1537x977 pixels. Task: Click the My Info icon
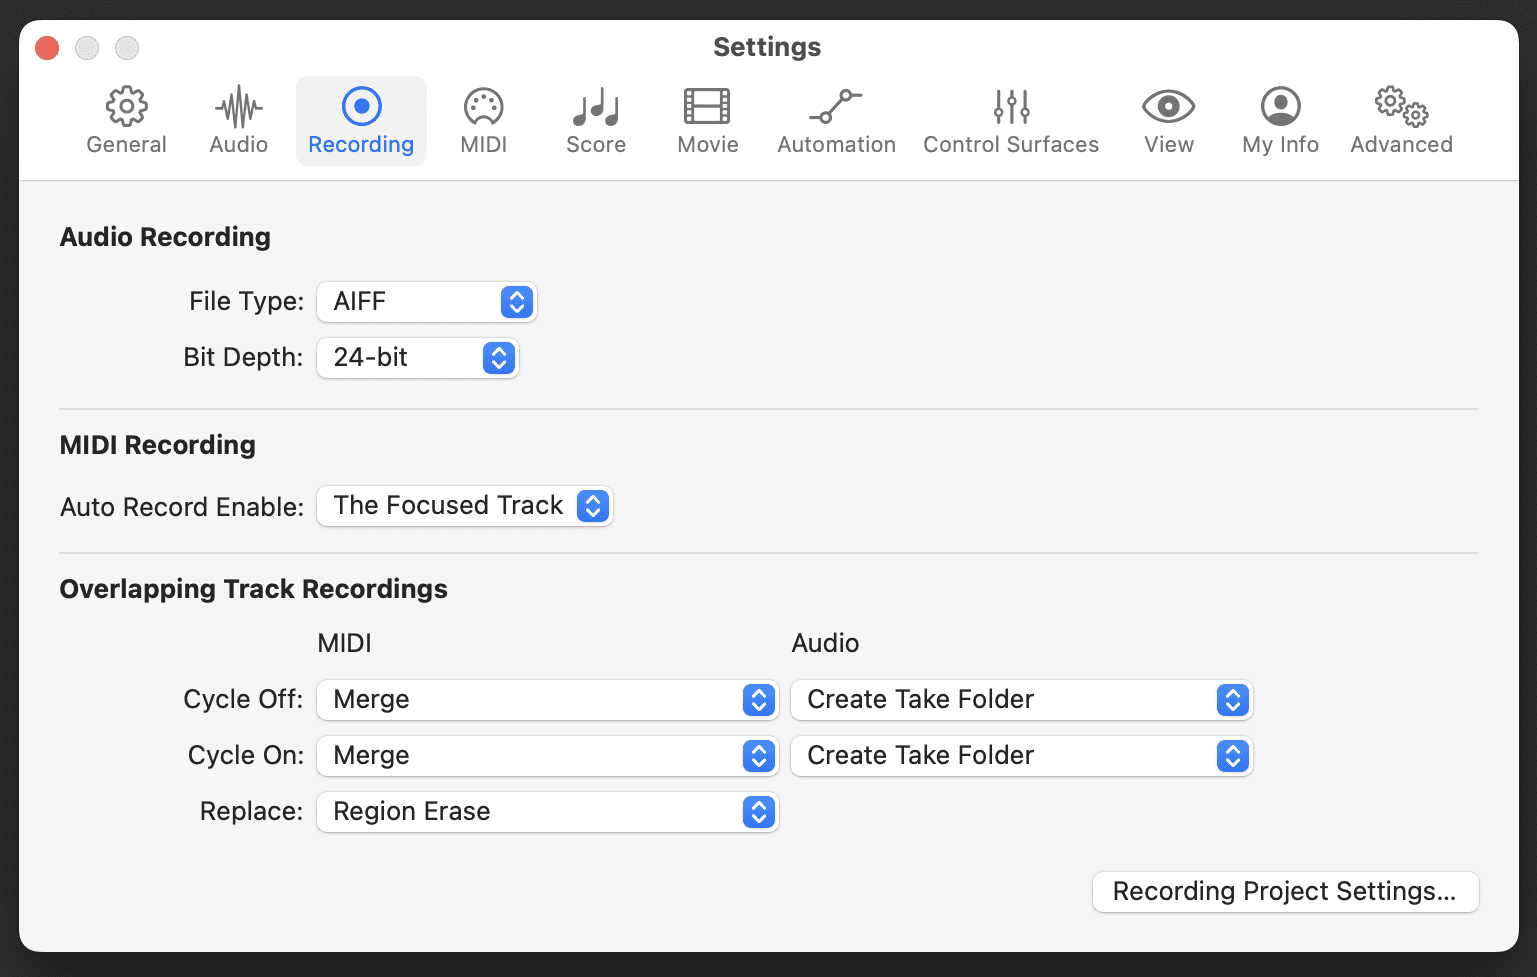click(x=1280, y=118)
